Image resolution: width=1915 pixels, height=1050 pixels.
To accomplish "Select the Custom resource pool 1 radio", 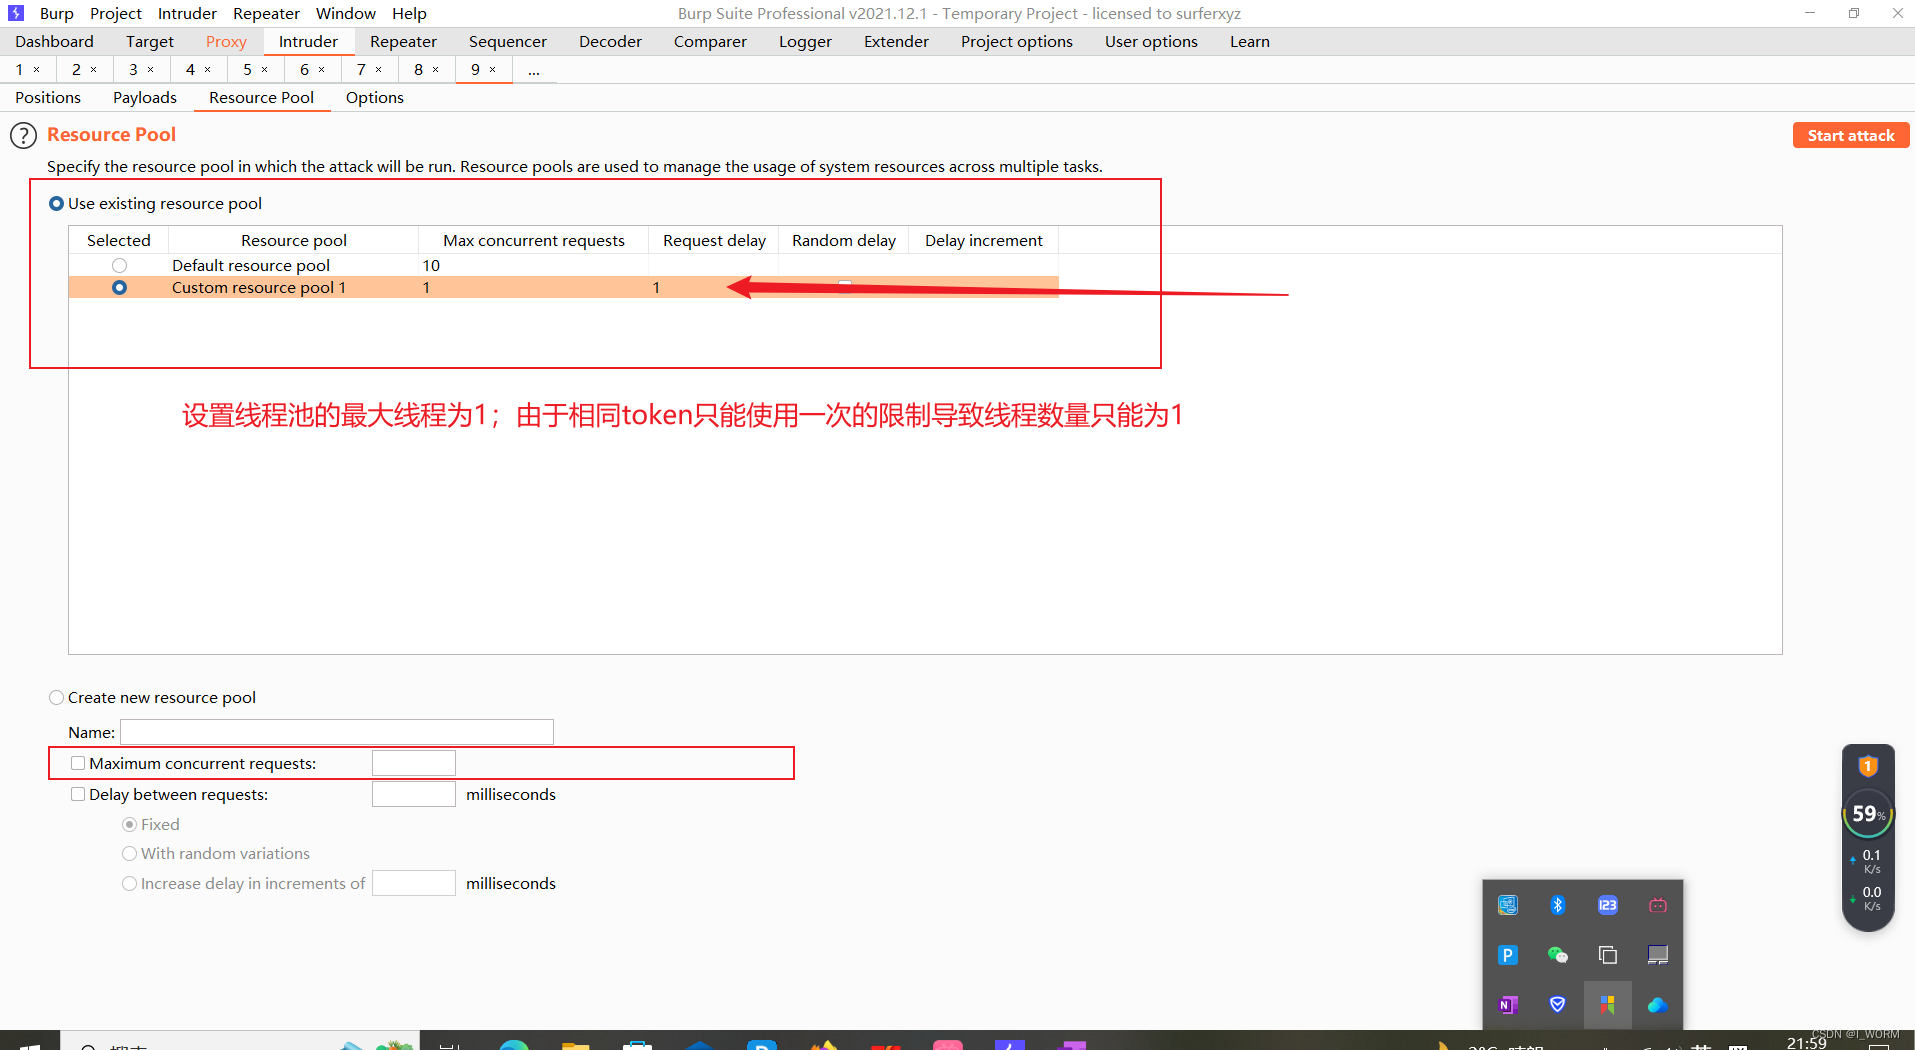I will [x=120, y=288].
